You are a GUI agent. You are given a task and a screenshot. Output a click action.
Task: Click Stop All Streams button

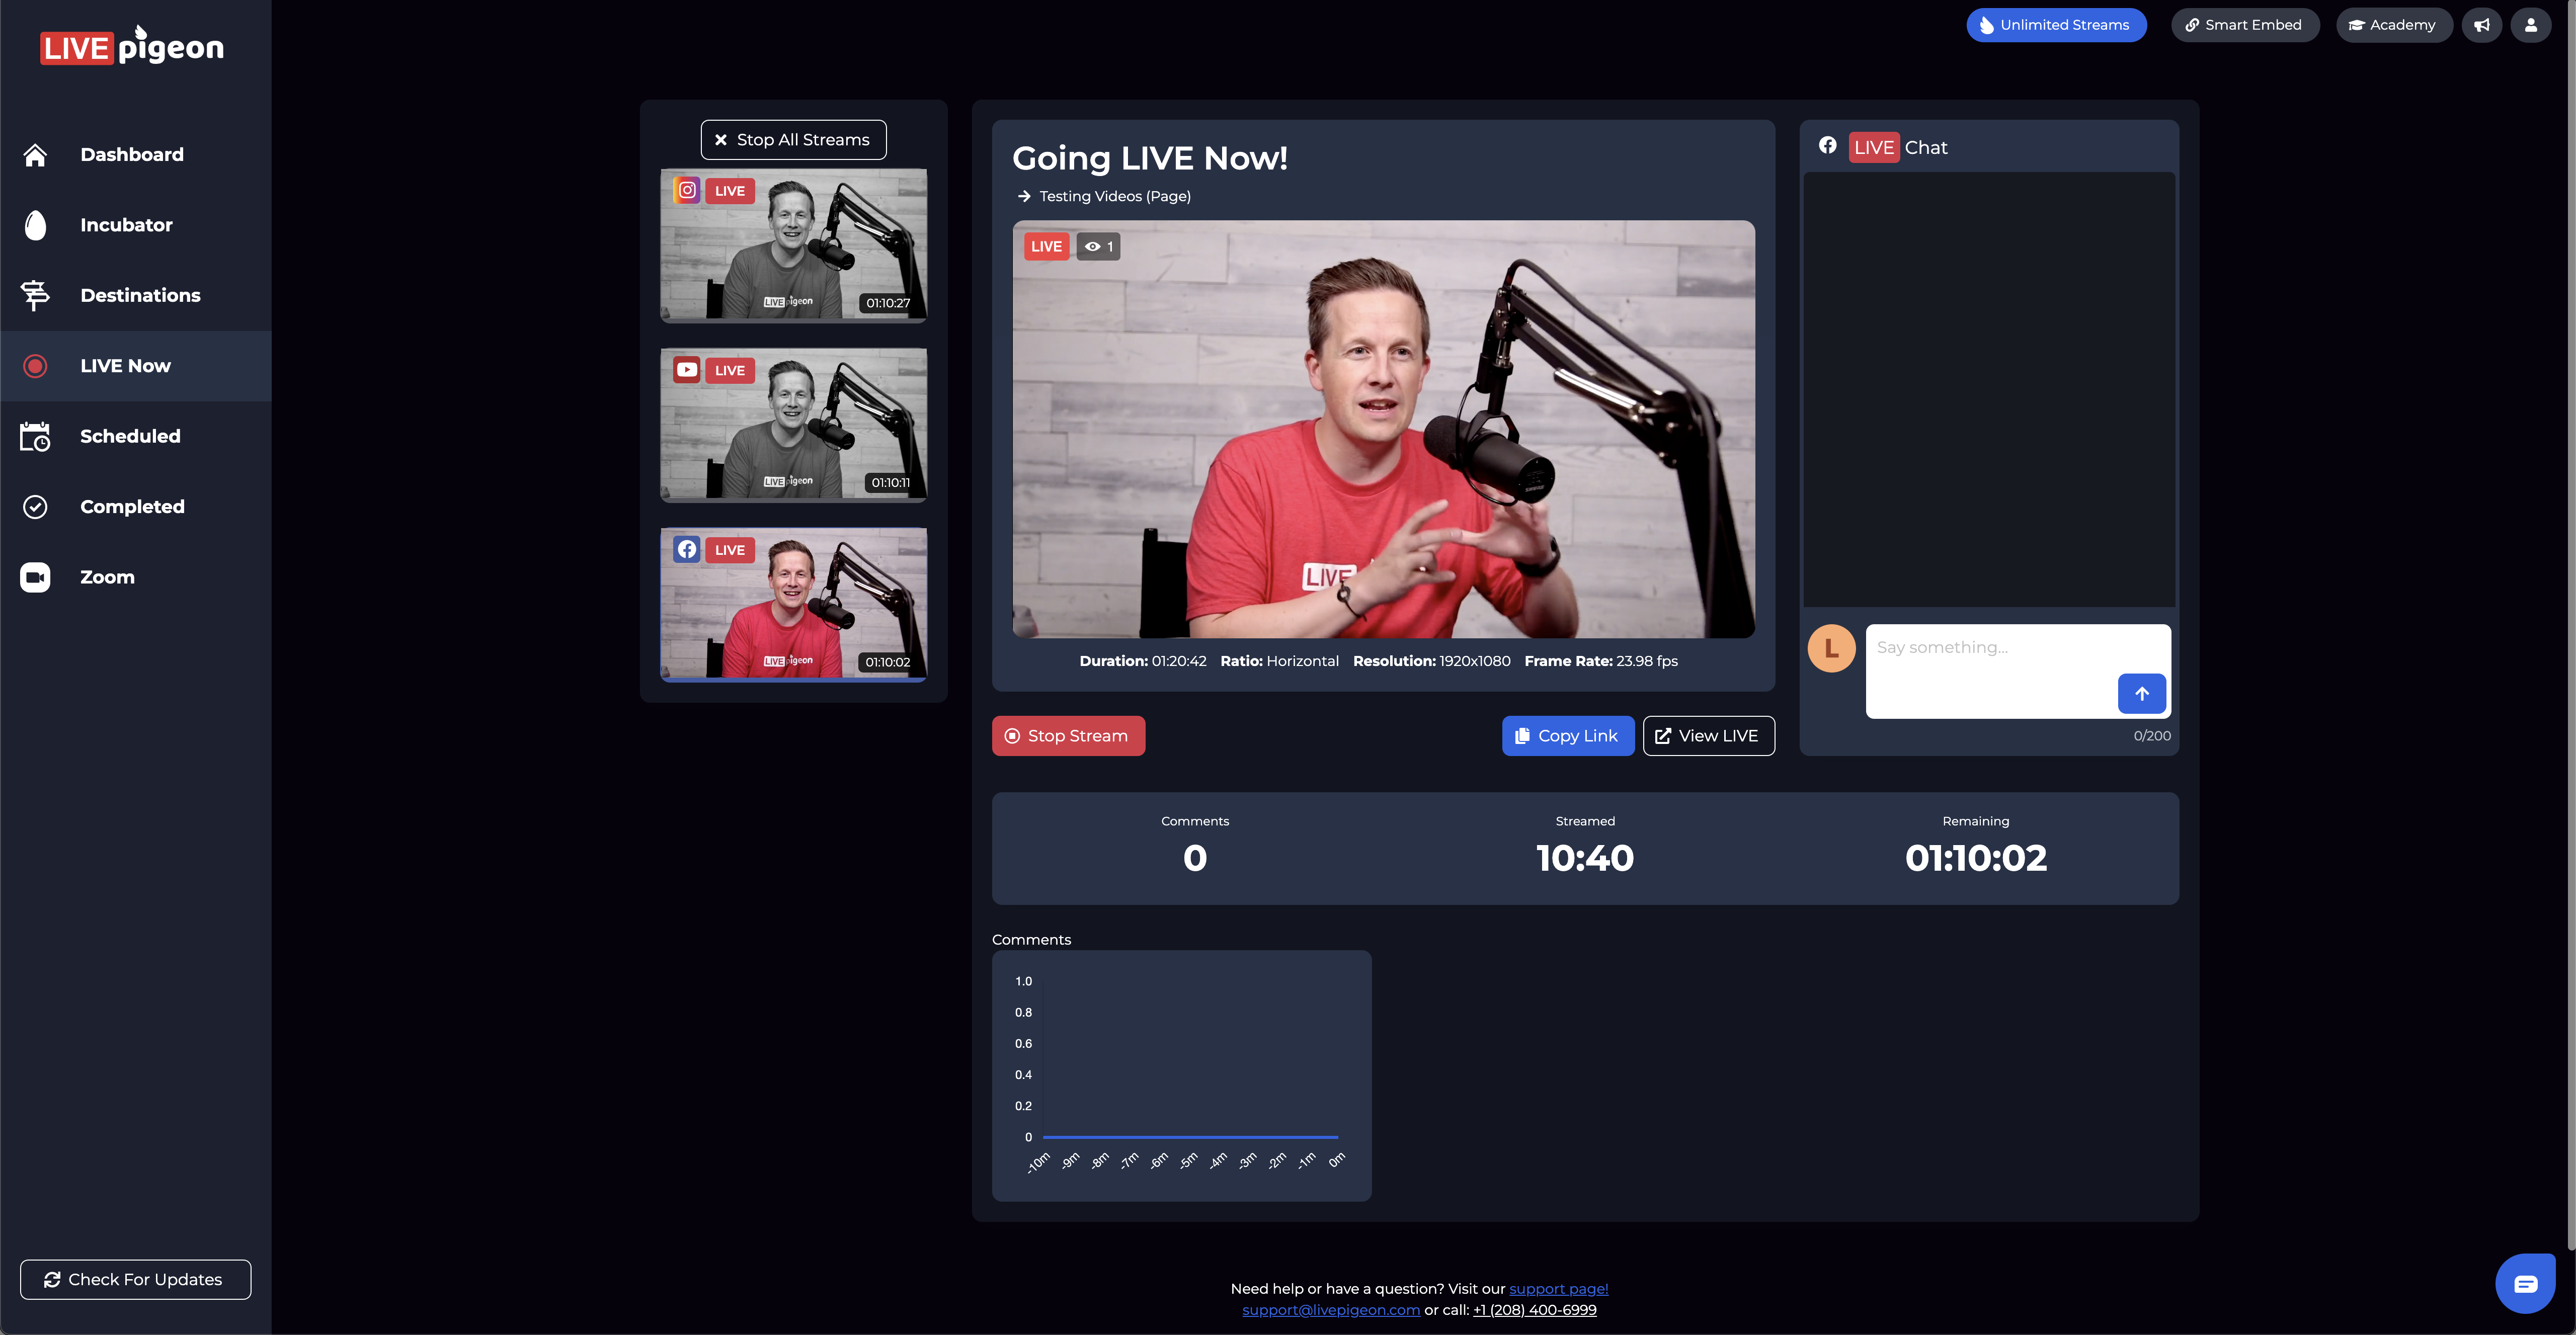[793, 140]
